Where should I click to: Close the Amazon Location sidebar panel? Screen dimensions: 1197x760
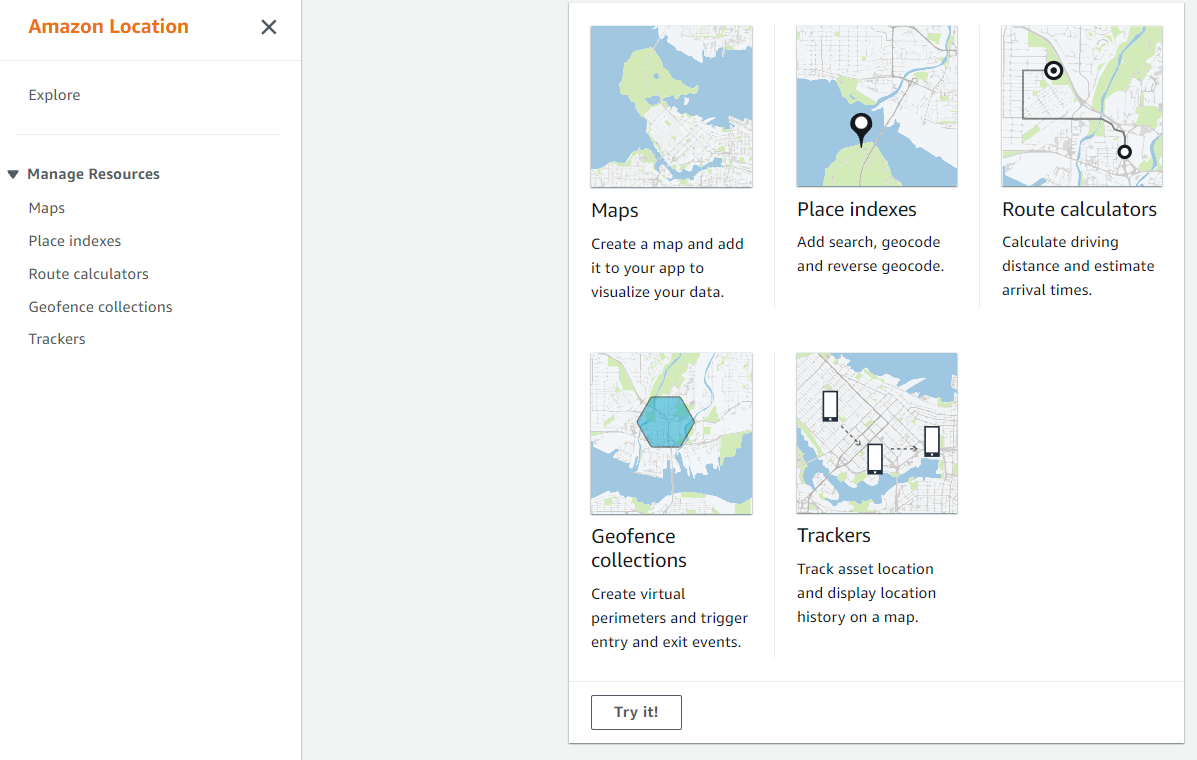pyautogui.click(x=268, y=27)
